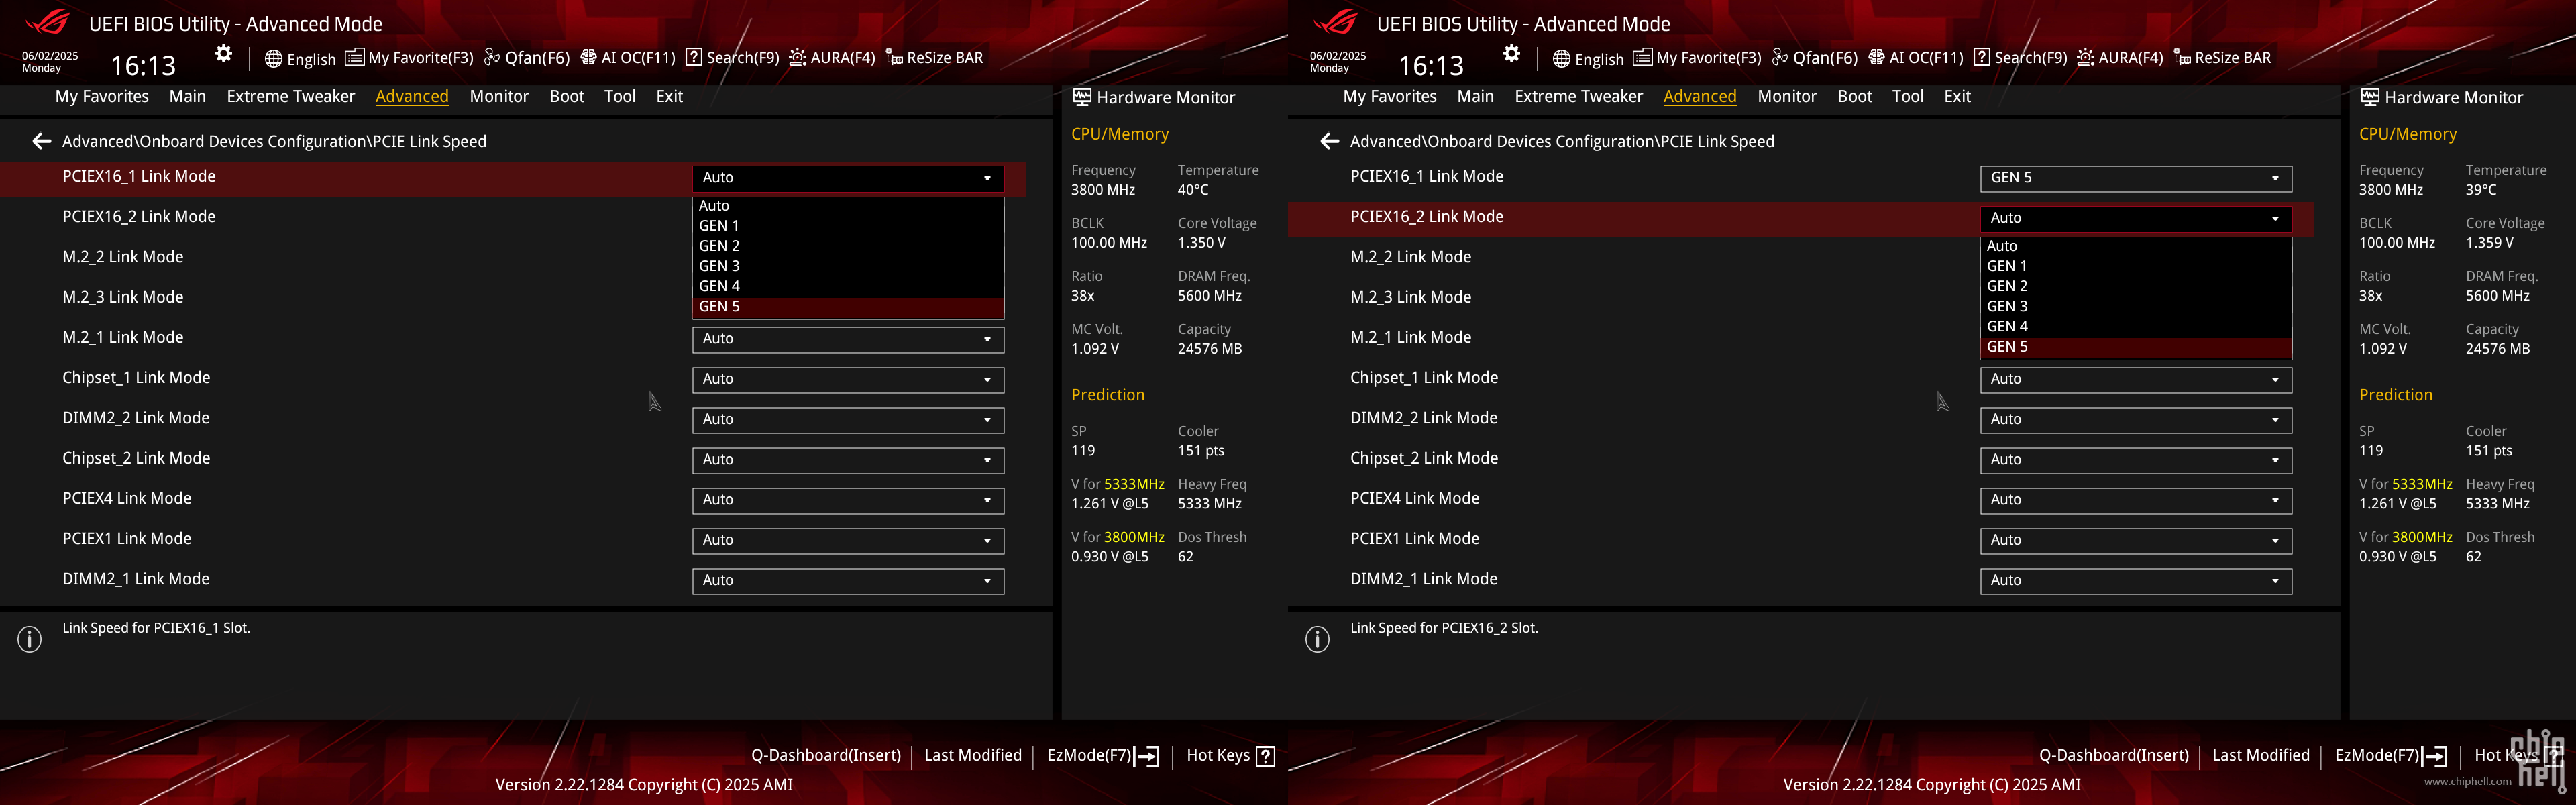Open AURA(F4) lighting in left BIOS
The height and width of the screenshot is (805, 2576).
(832, 58)
